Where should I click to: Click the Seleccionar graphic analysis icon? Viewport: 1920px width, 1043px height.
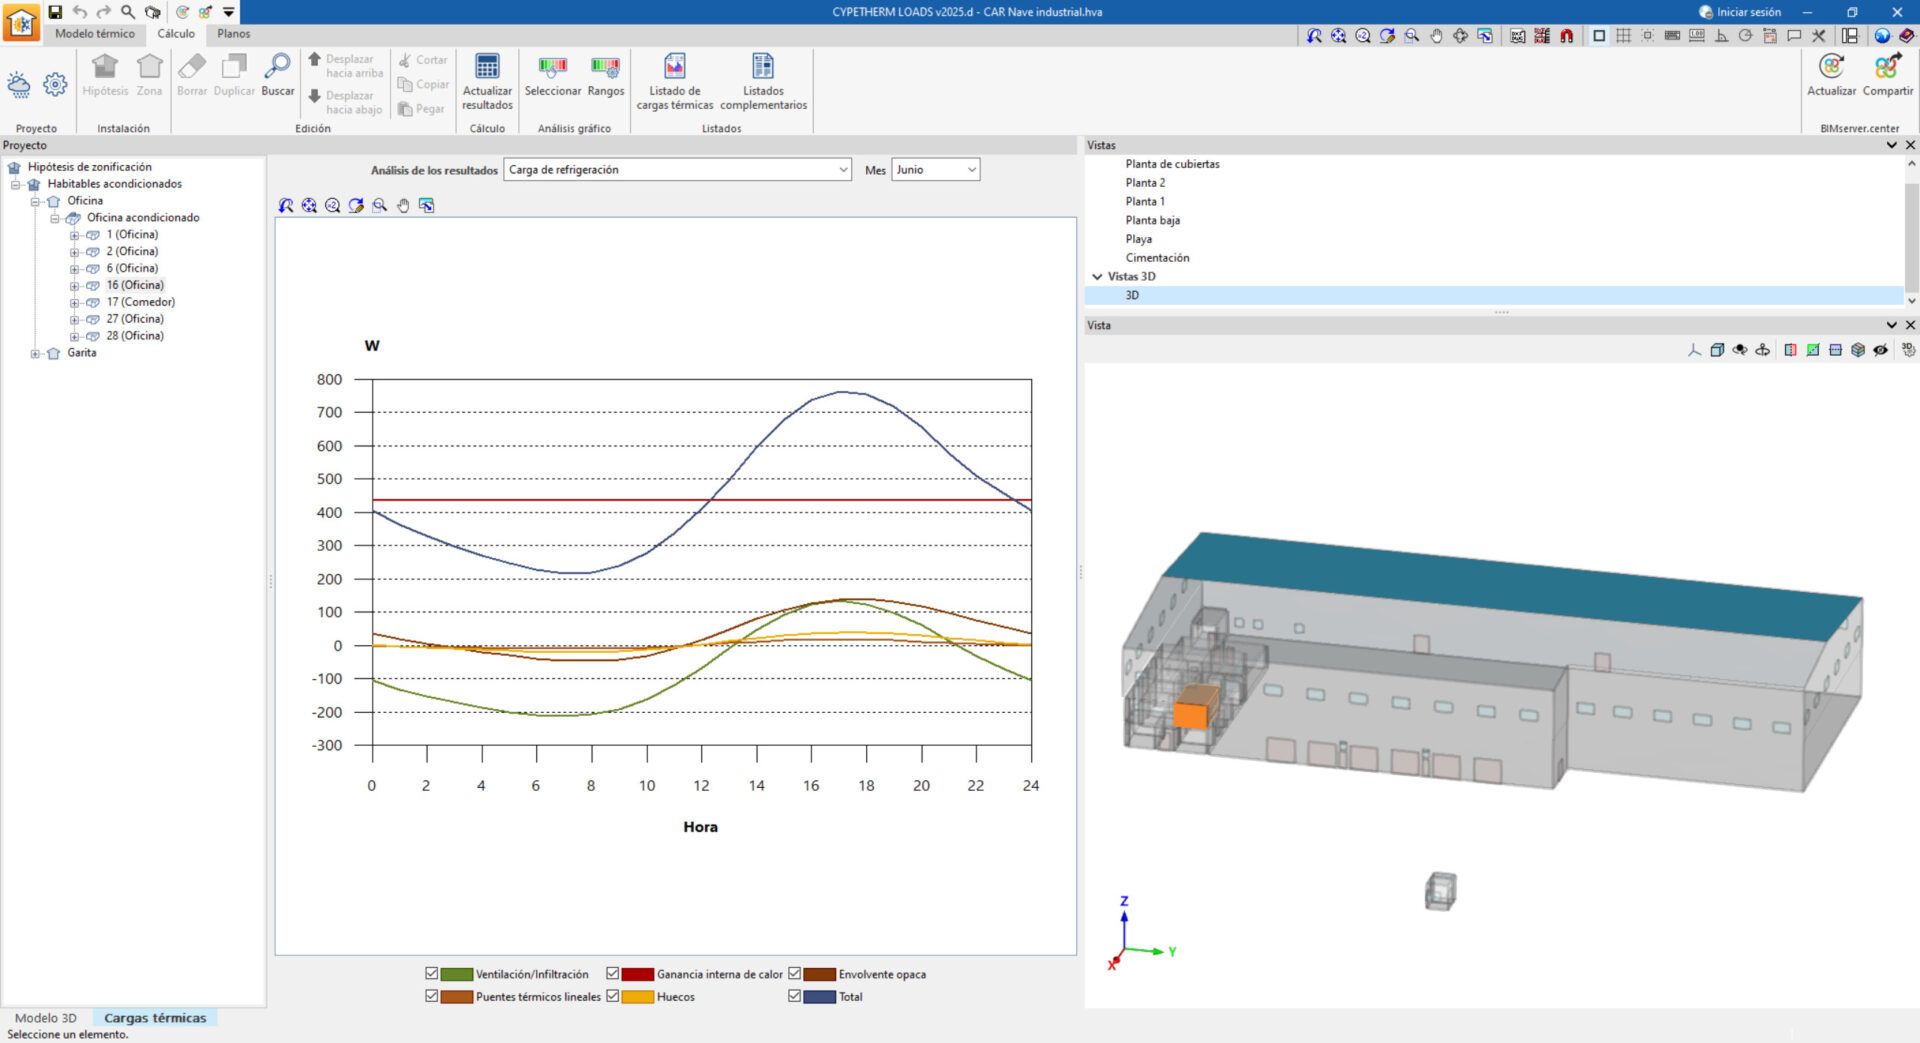pyautogui.click(x=552, y=68)
